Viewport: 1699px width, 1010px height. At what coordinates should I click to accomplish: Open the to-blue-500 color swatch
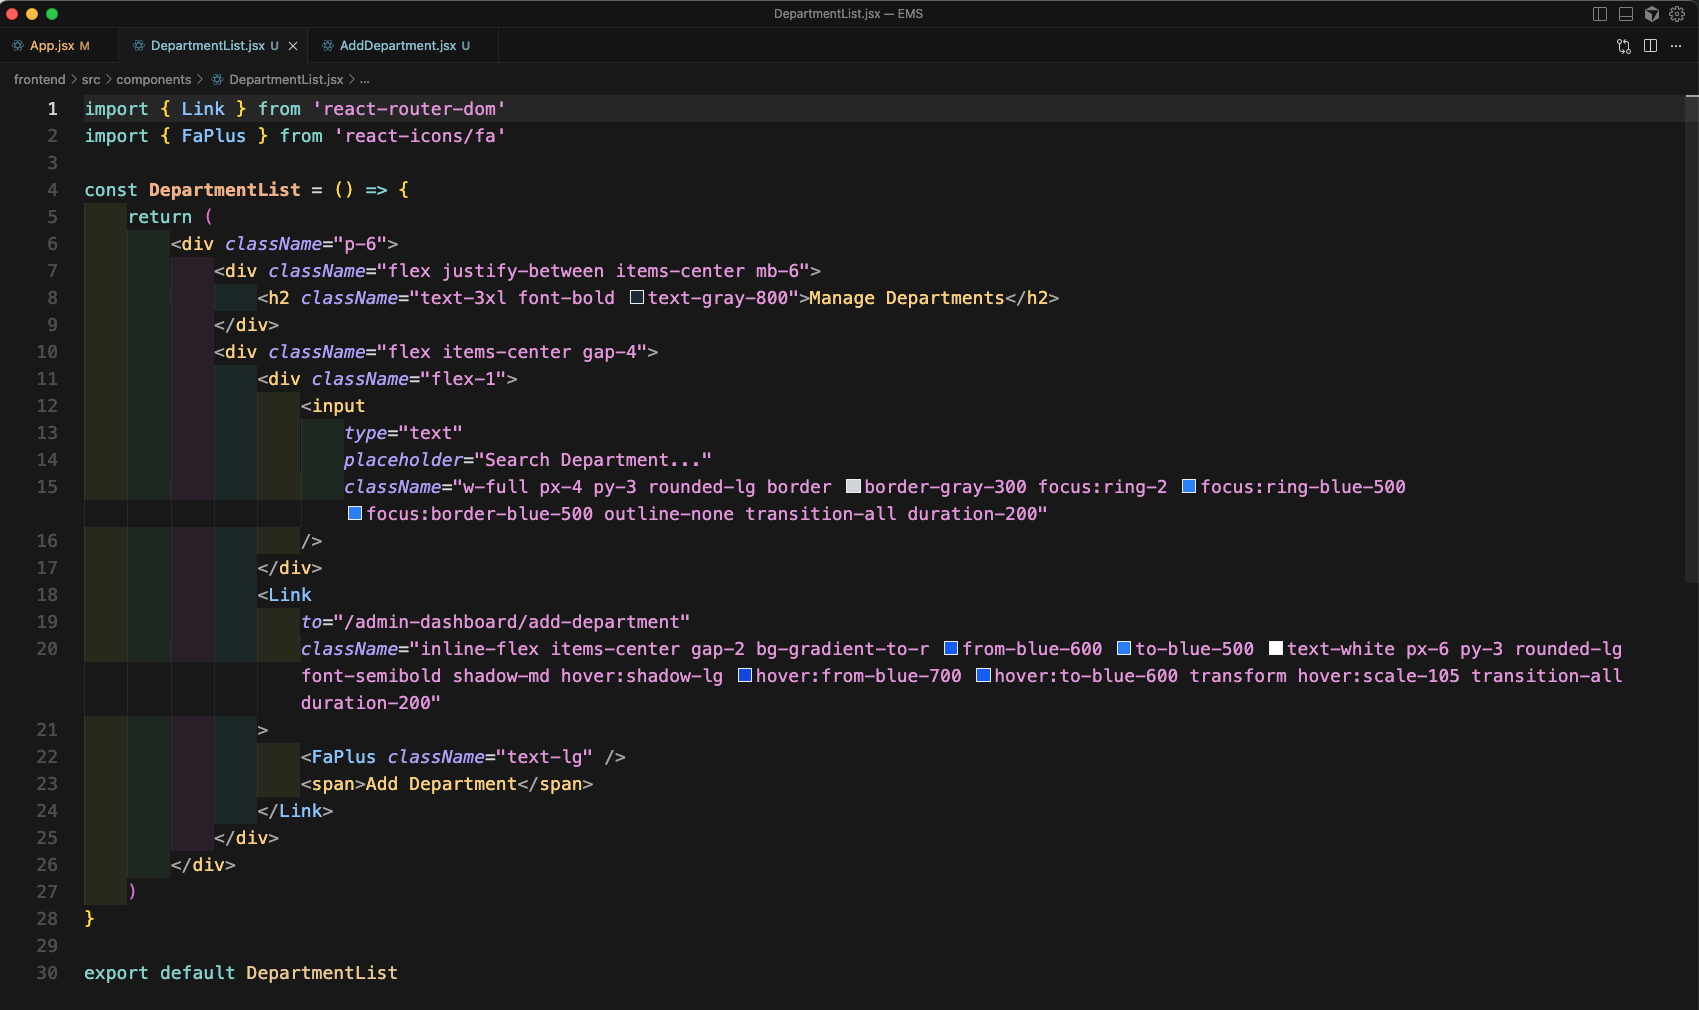click(1124, 648)
